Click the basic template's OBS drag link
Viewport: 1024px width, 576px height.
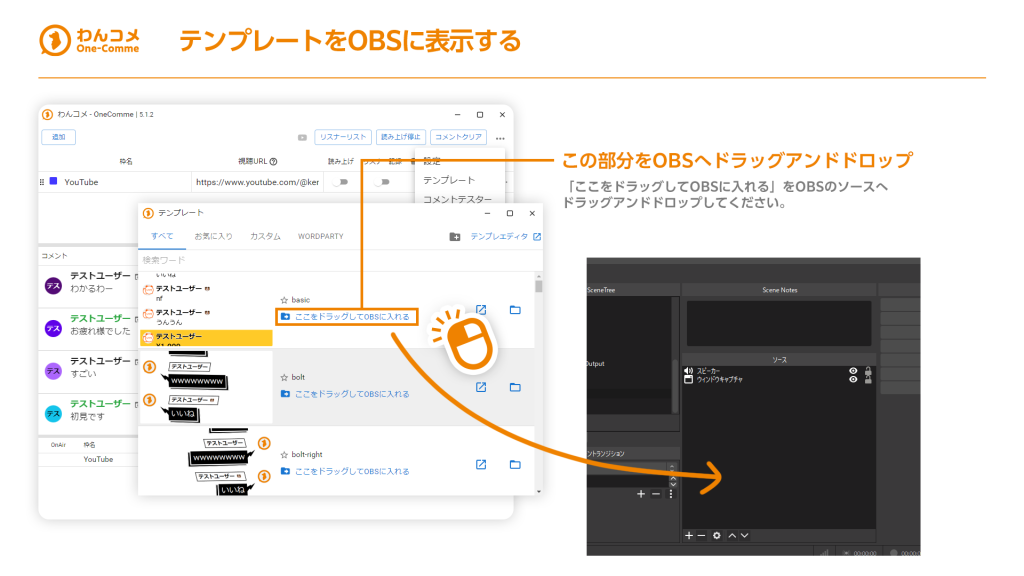346,317
